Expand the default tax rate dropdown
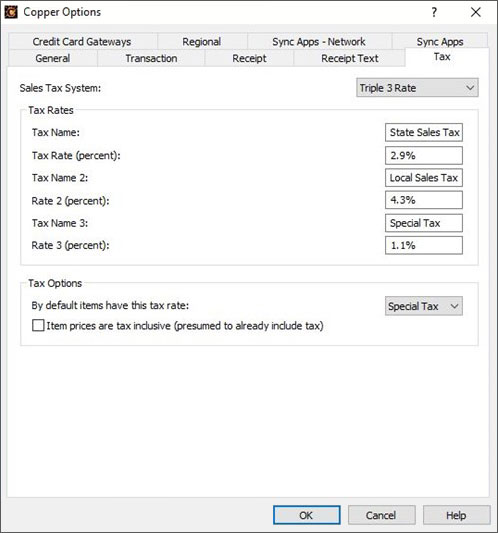The height and width of the screenshot is (533, 498). [x=424, y=306]
